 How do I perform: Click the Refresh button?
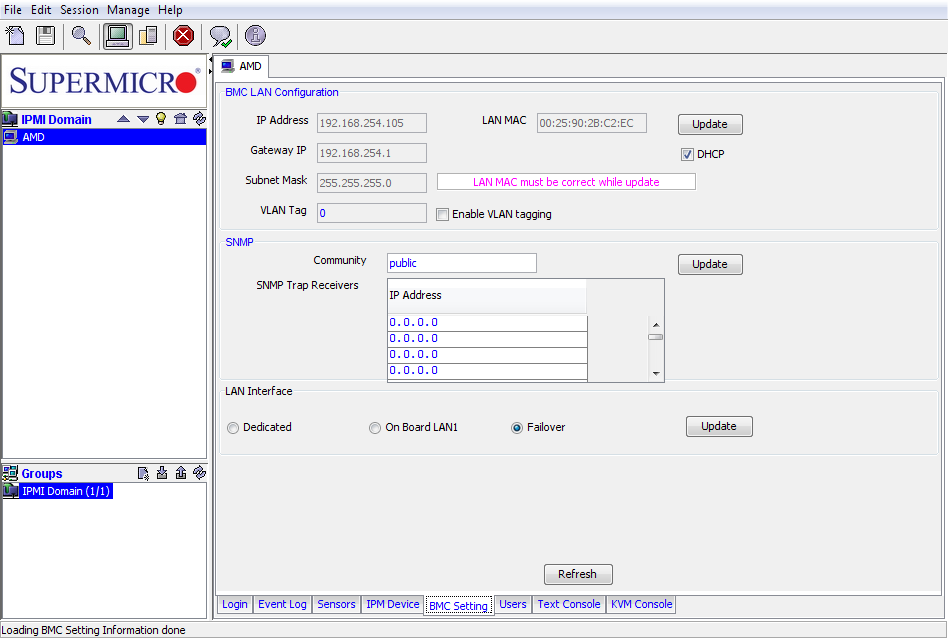click(578, 574)
